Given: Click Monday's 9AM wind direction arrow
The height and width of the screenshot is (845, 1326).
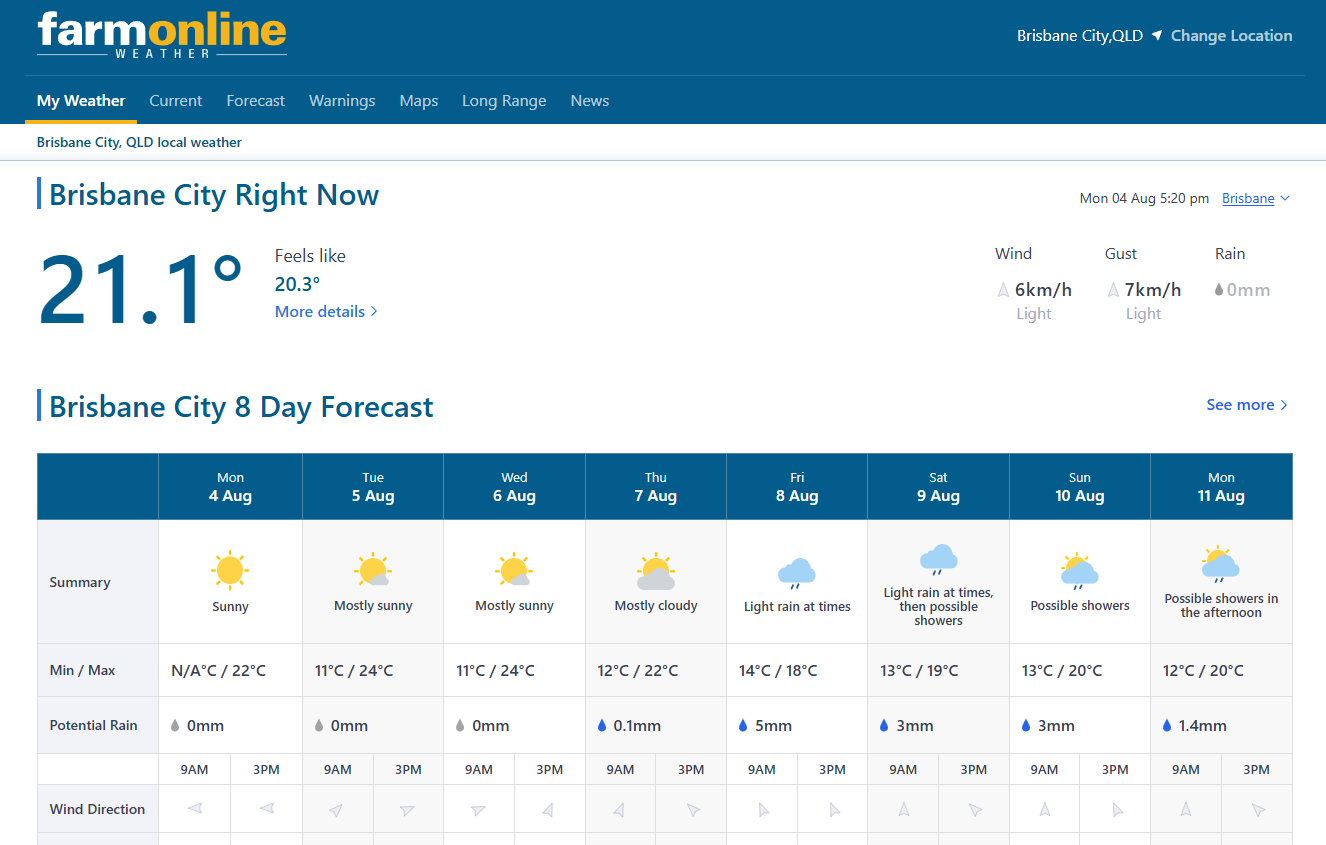Looking at the screenshot, I should click(194, 808).
